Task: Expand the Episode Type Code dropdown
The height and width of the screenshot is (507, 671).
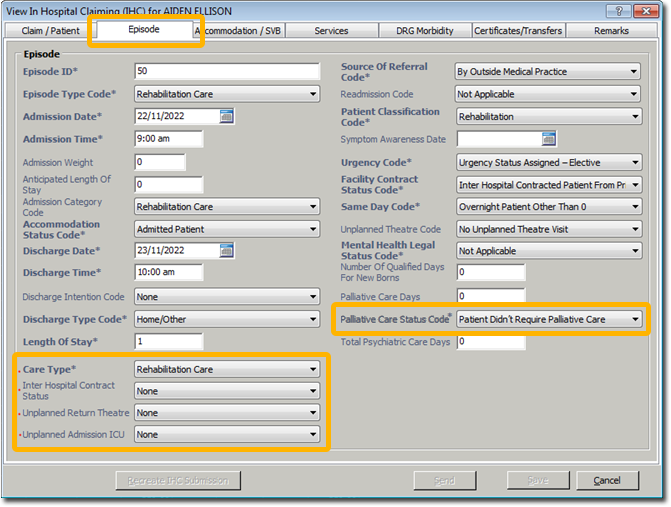Action: click(x=313, y=94)
